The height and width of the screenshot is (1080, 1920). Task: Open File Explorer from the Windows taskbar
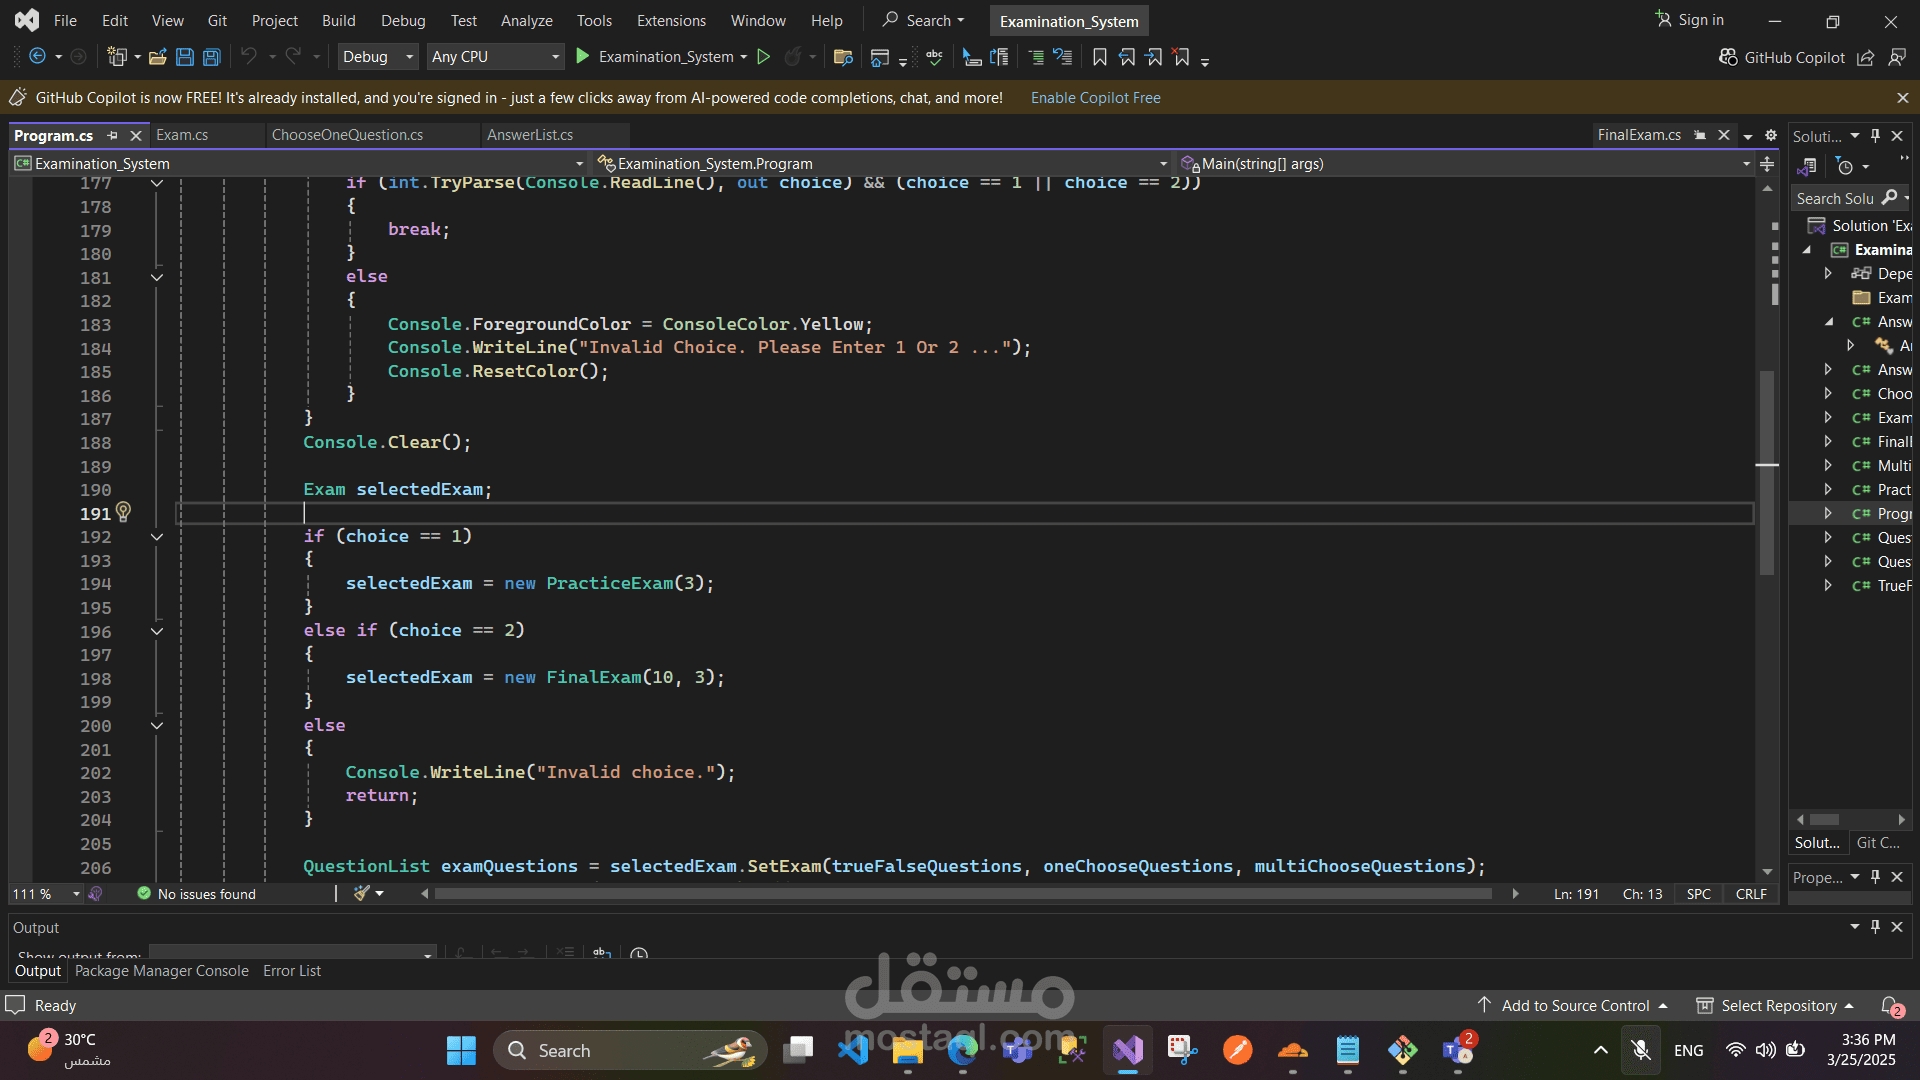click(x=907, y=1050)
